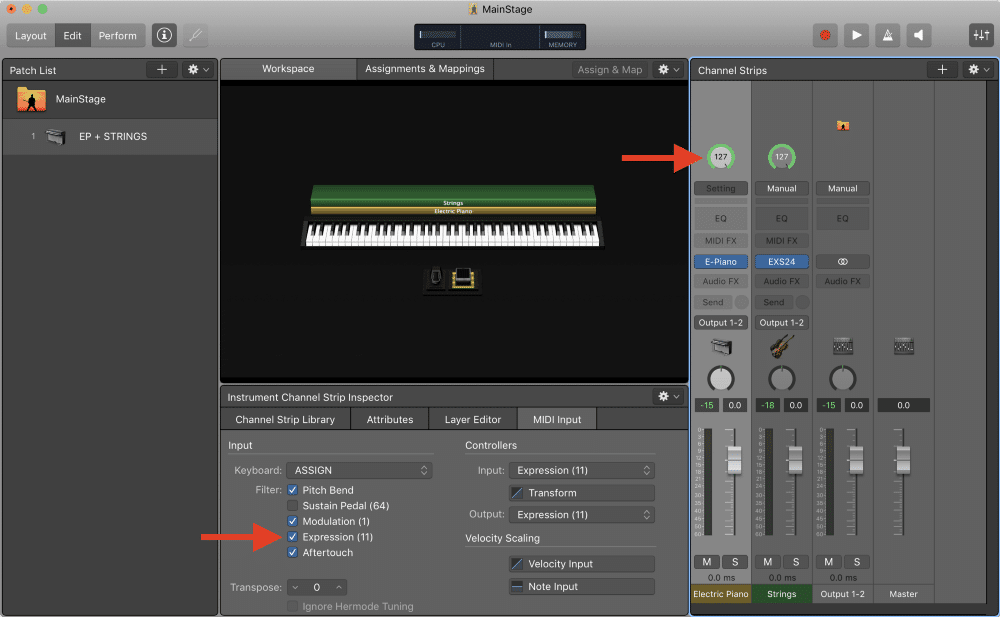Mute the Electric Piano channel strip
Image resolution: width=1000 pixels, height=617 pixels.
click(x=707, y=561)
